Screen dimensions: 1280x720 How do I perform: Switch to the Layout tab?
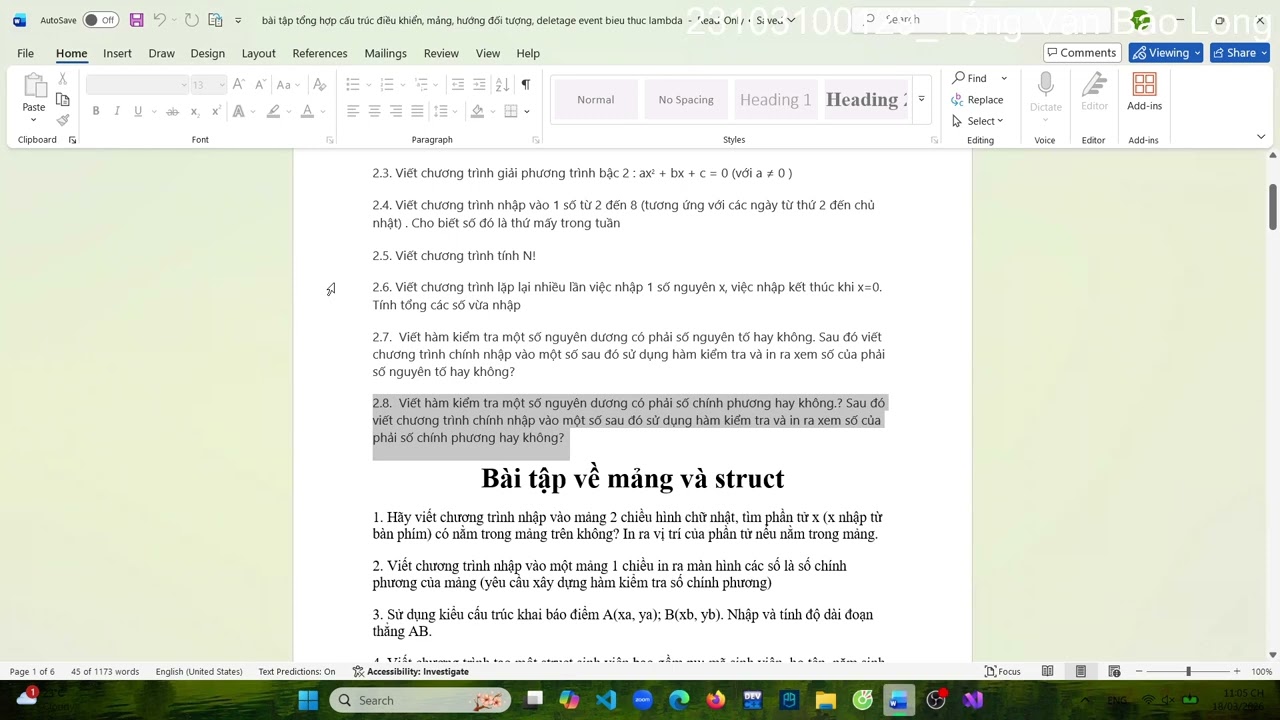[x=258, y=53]
